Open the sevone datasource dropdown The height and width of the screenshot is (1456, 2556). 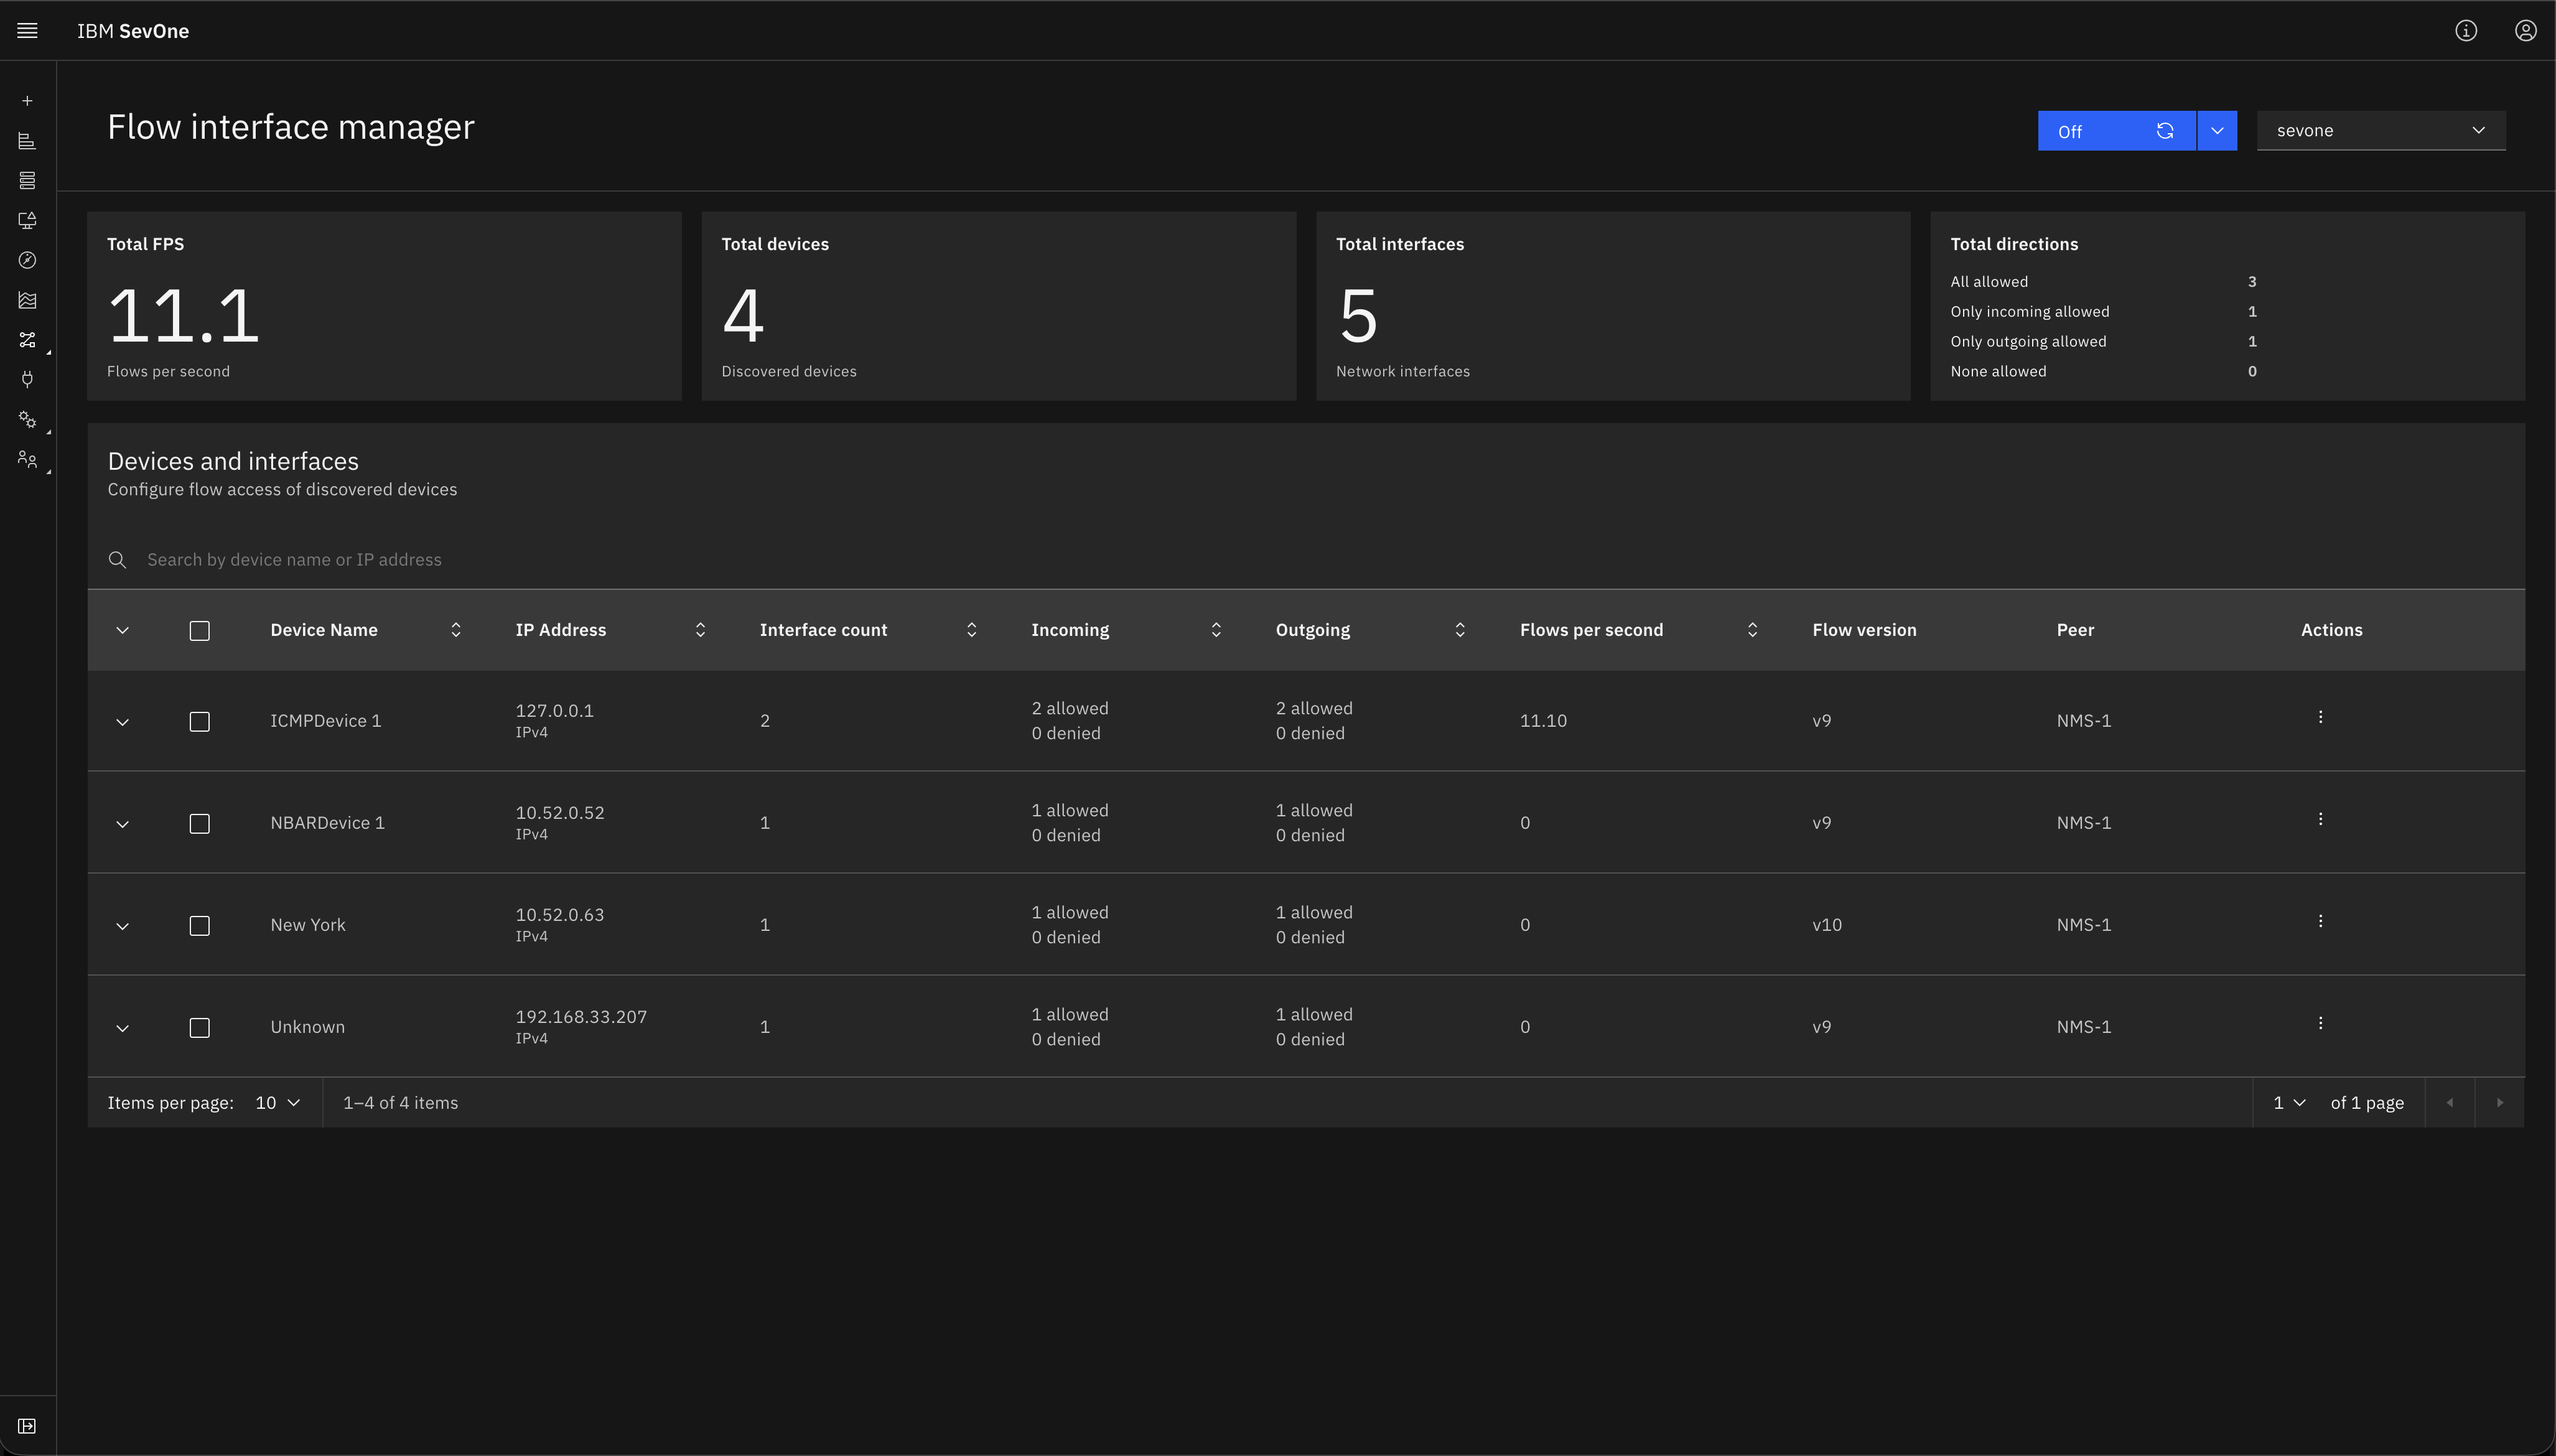click(2381, 131)
